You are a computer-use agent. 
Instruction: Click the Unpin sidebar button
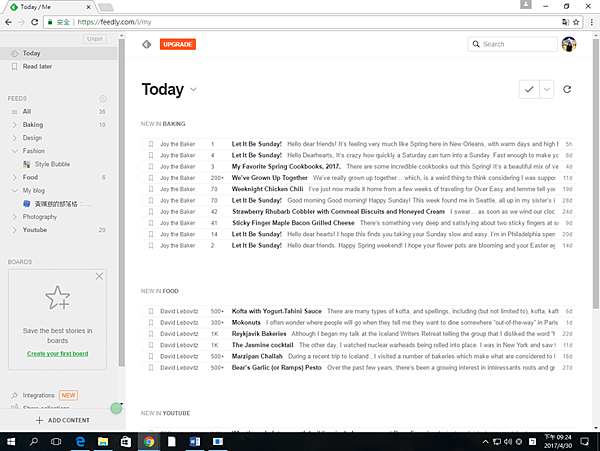click(95, 39)
